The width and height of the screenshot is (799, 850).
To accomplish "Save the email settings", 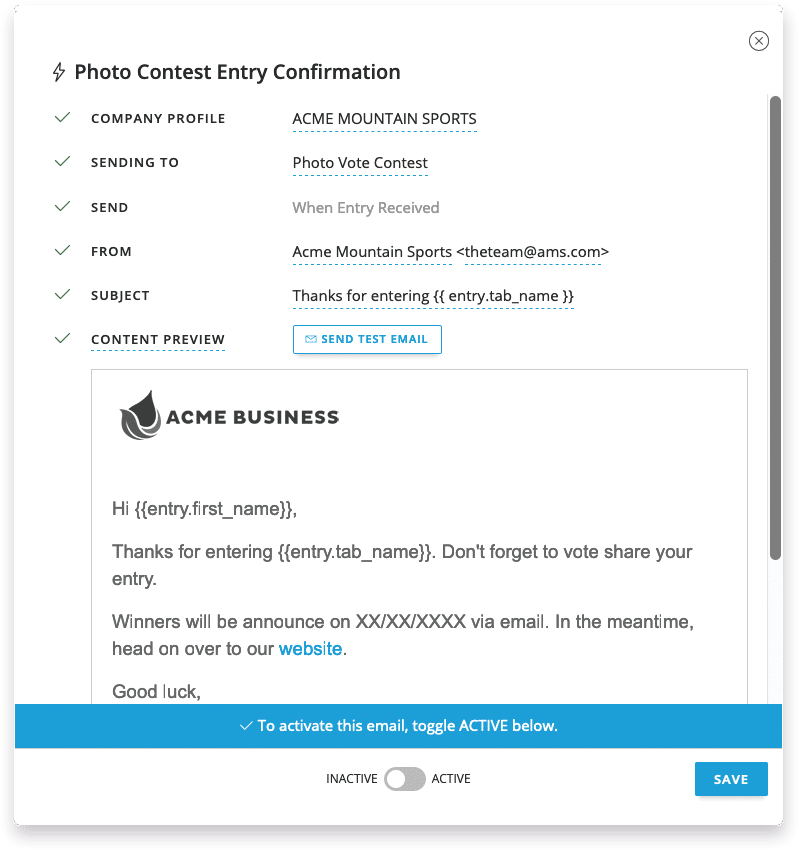I will coord(731,779).
